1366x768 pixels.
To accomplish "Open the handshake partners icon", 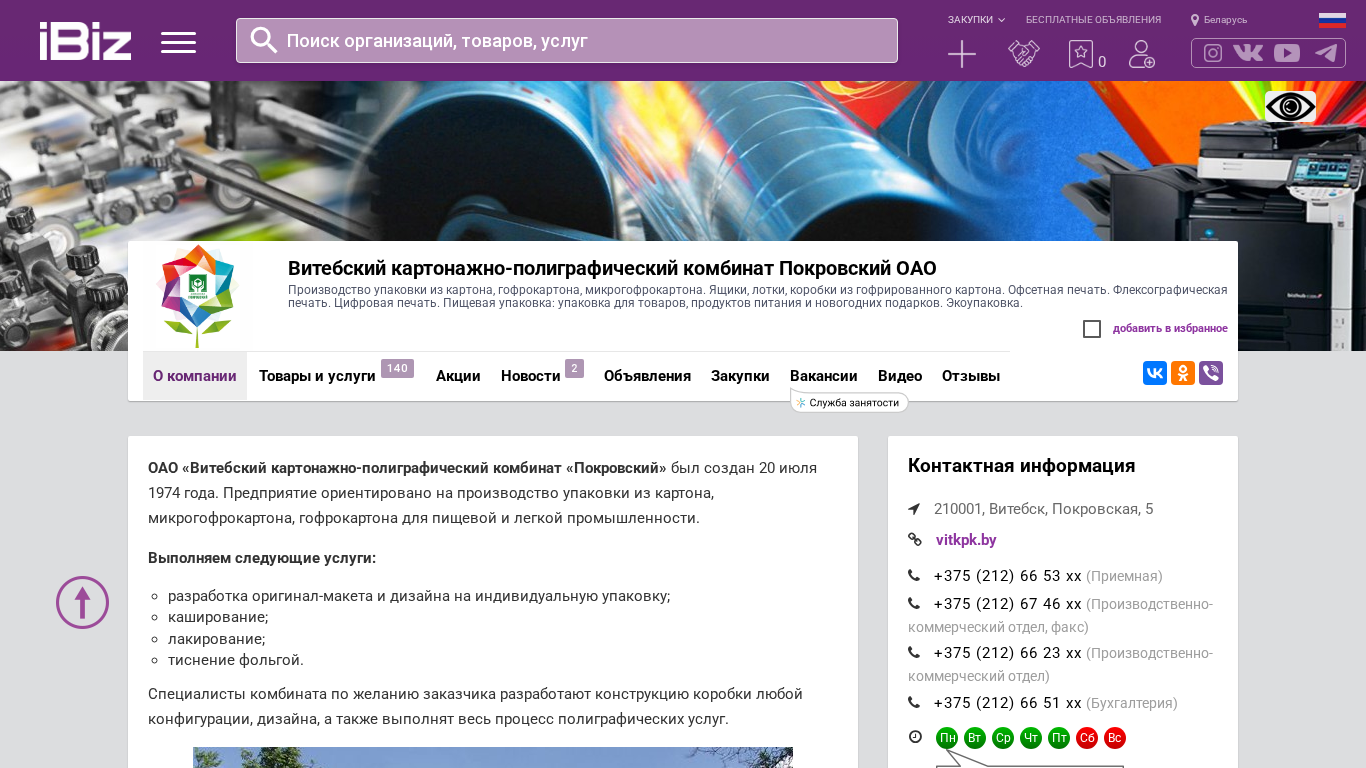I will pos(1024,54).
